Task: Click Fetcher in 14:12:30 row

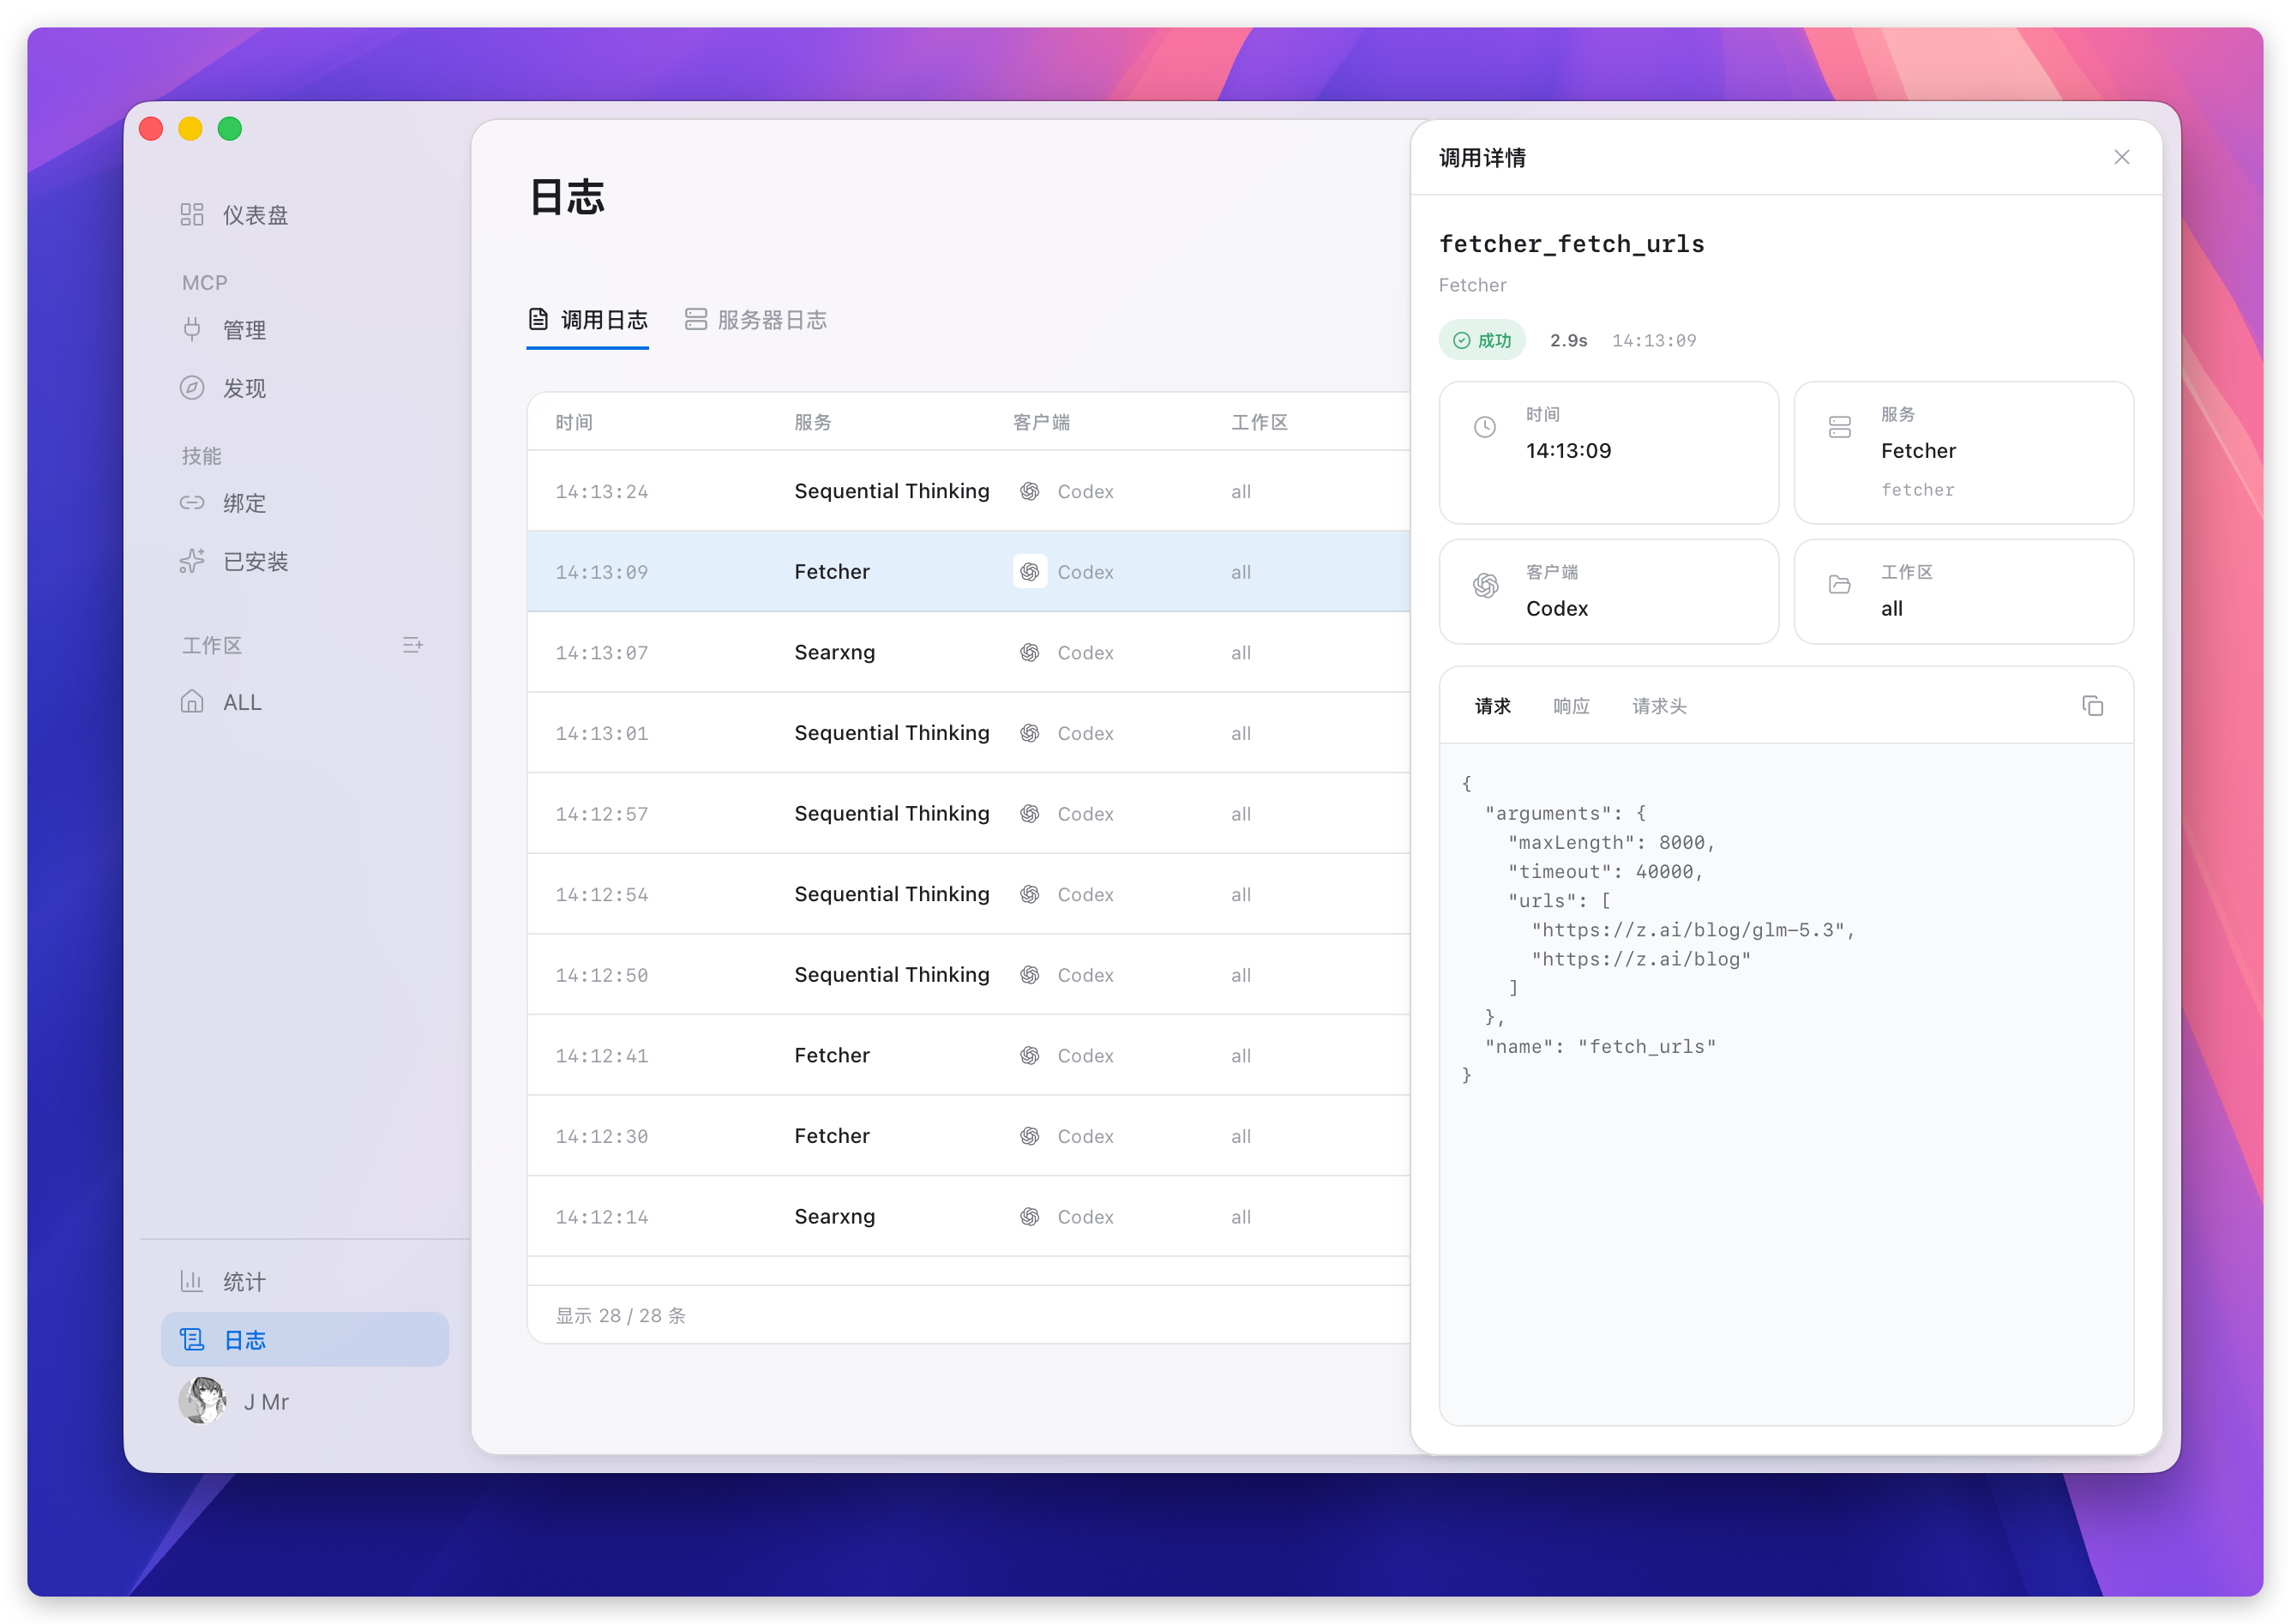Action: pyautogui.click(x=832, y=1136)
